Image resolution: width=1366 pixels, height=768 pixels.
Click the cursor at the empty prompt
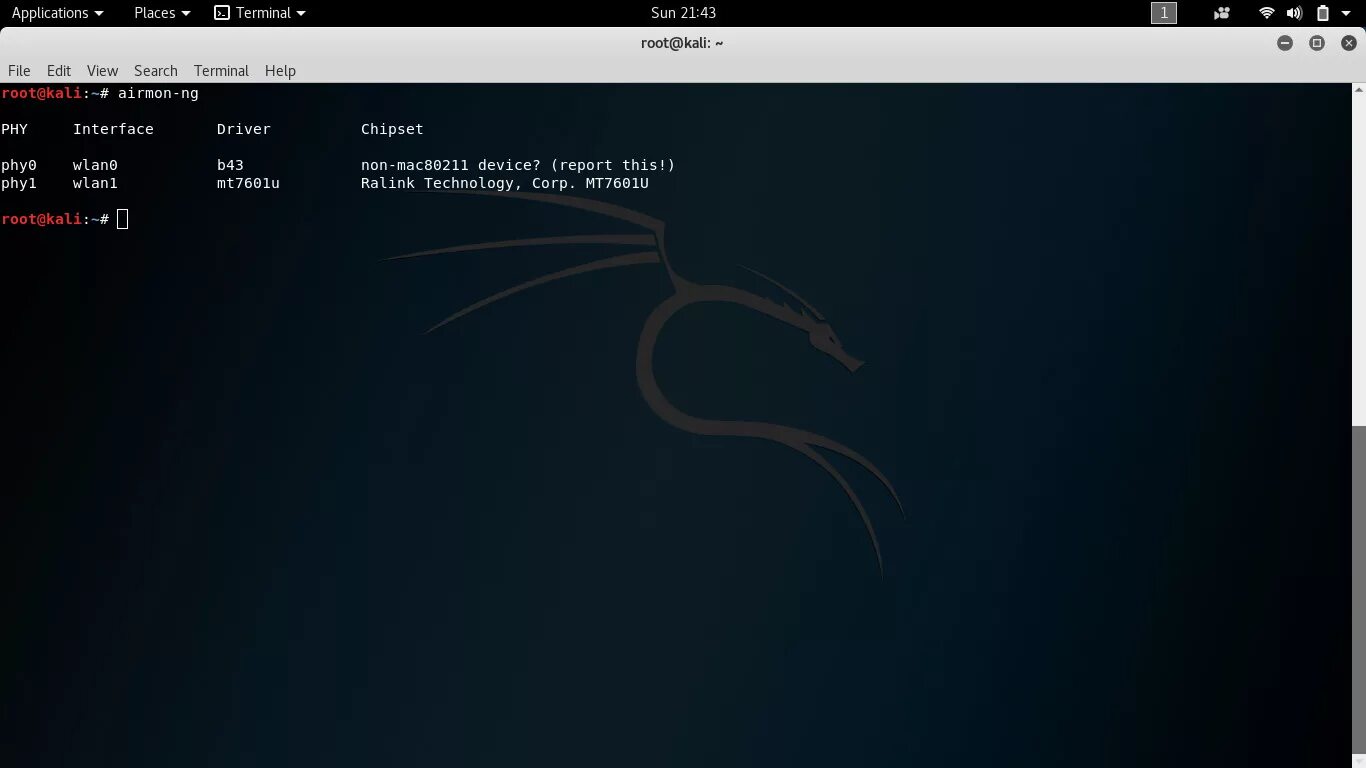(x=122, y=219)
